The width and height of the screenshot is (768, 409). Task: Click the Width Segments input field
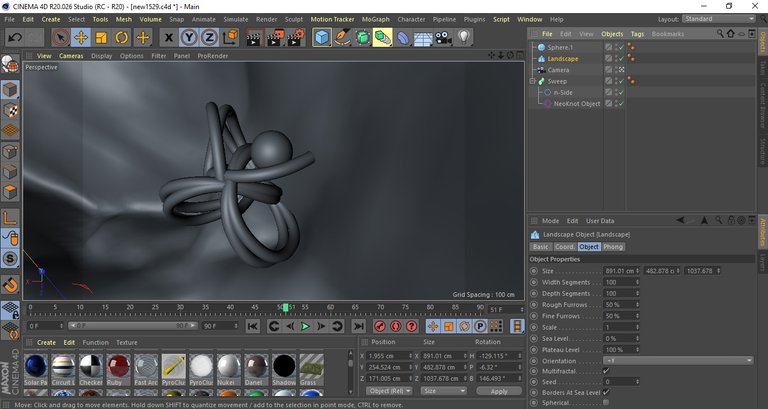pyautogui.click(x=619, y=282)
